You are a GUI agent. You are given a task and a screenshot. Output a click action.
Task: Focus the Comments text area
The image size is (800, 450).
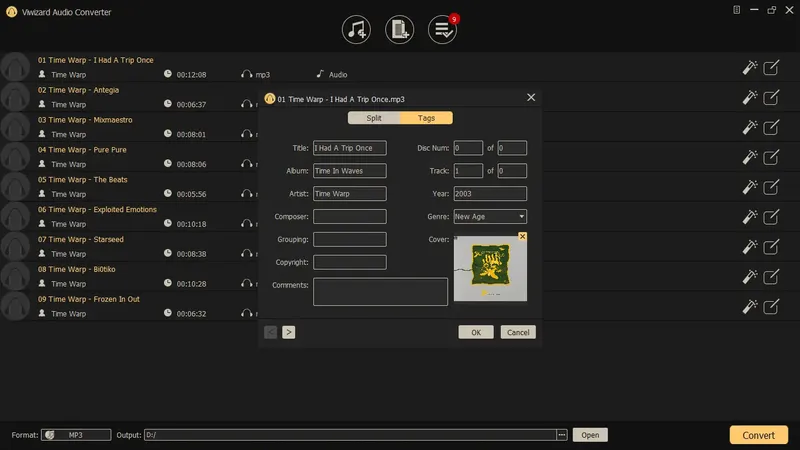coord(380,292)
